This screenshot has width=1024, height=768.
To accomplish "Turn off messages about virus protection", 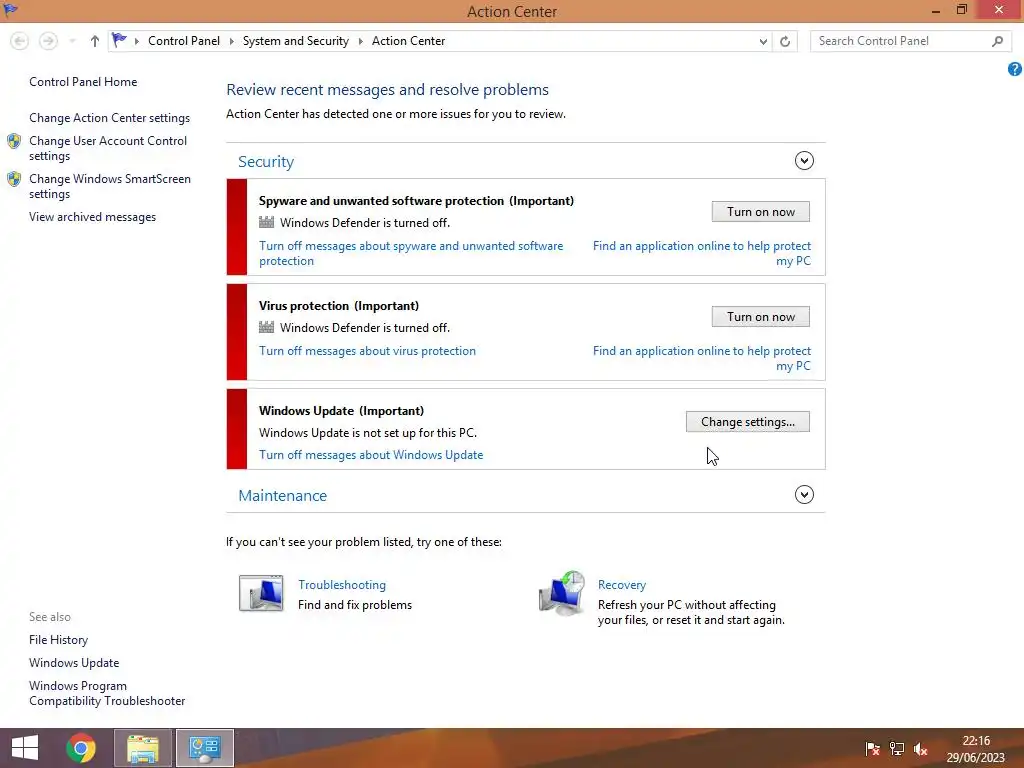I will click(x=367, y=351).
